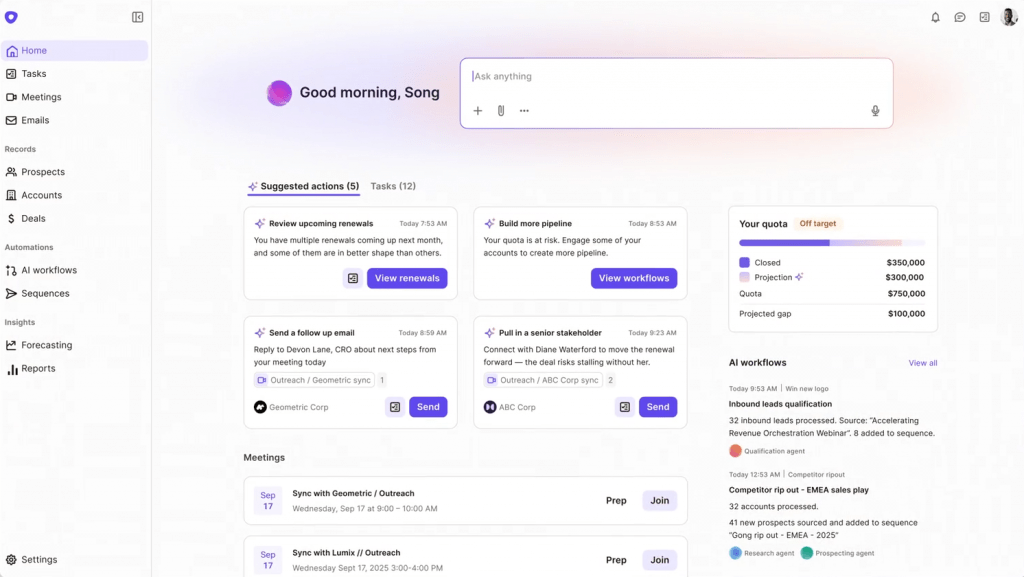
Task: Open detail panel icon on Geometric Corp card
Action: point(395,407)
